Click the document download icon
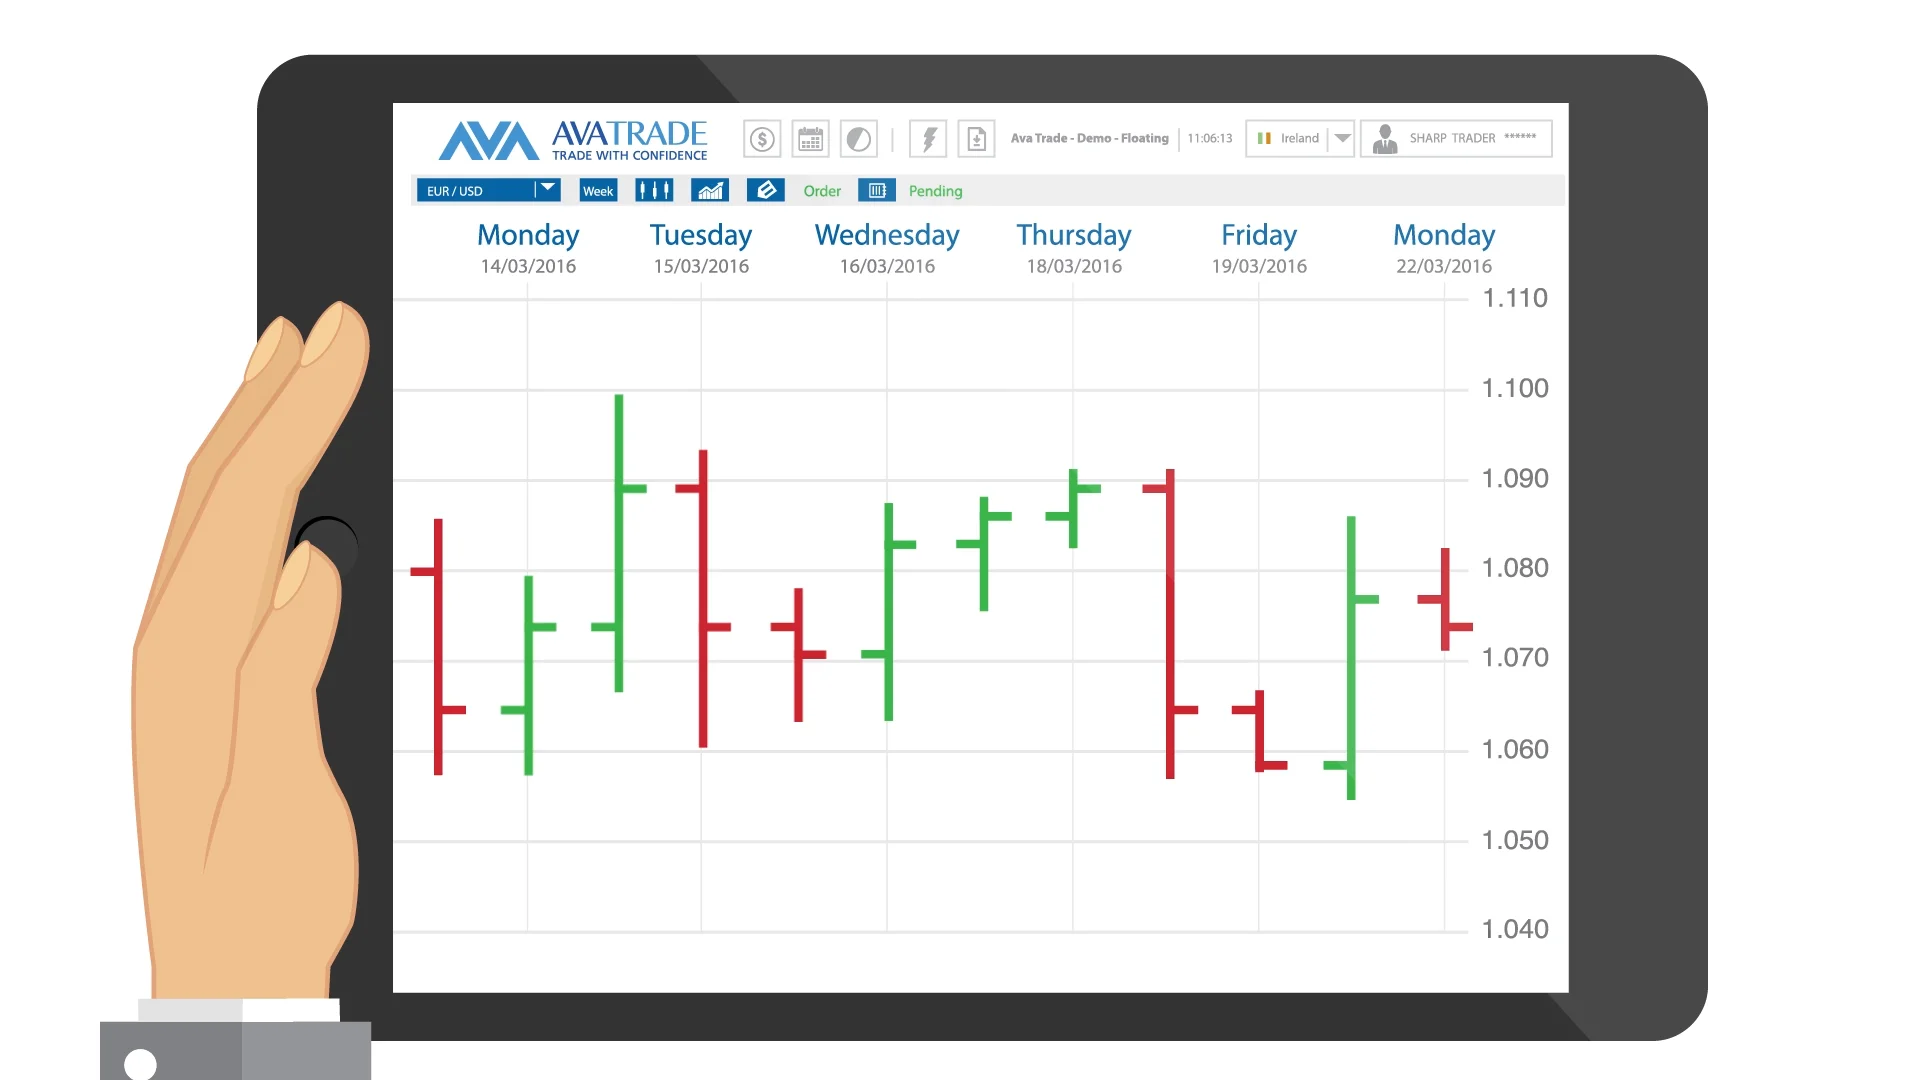1920x1080 pixels. pyautogui.click(x=977, y=138)
